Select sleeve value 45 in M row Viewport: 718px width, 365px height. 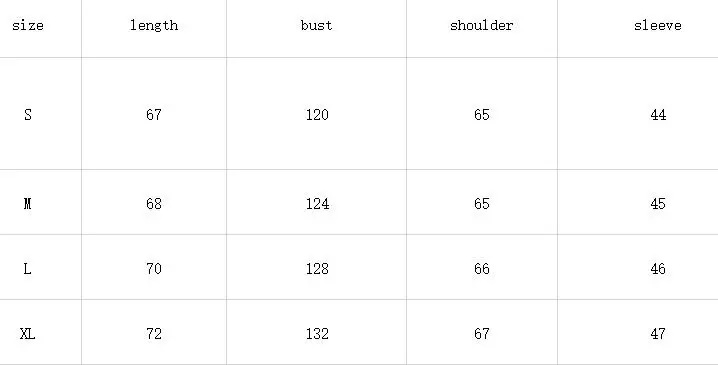pos(658,203)
